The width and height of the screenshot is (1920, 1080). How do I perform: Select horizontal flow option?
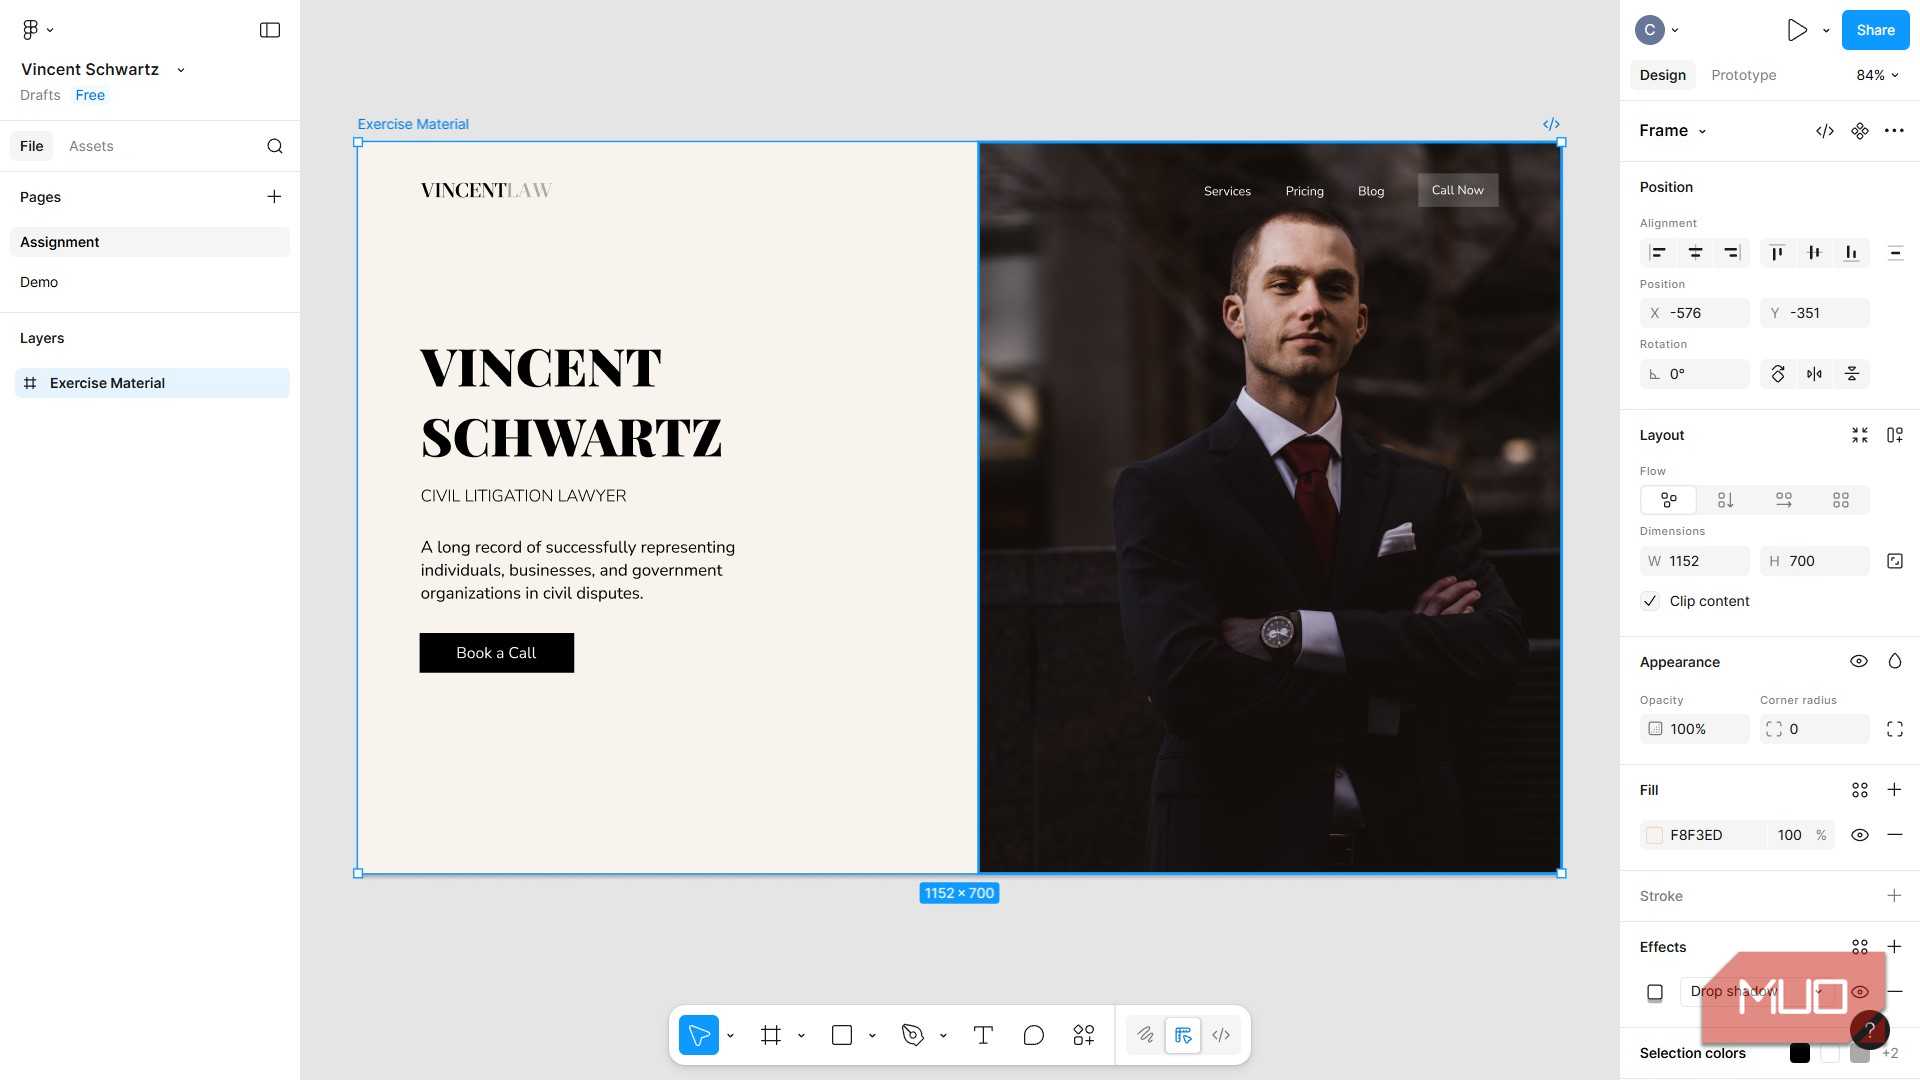coord(1783,500)
